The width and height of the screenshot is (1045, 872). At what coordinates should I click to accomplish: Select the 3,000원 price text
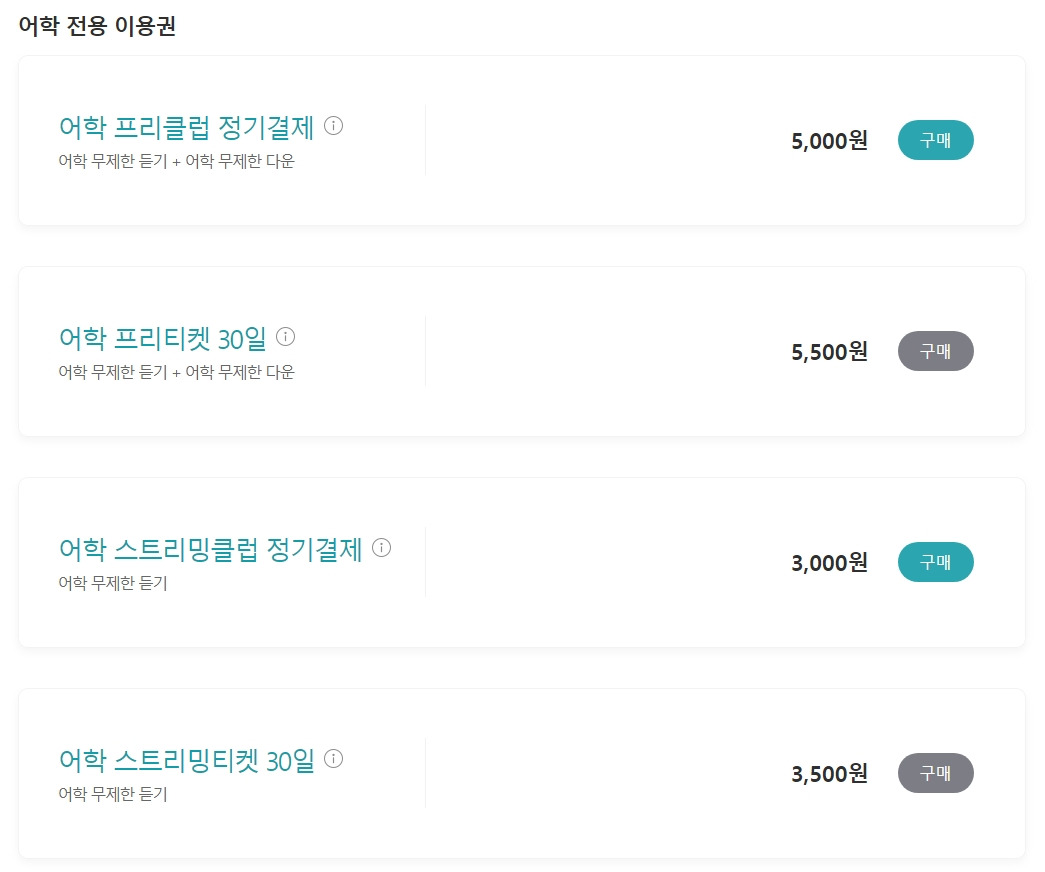click(829, 563)
